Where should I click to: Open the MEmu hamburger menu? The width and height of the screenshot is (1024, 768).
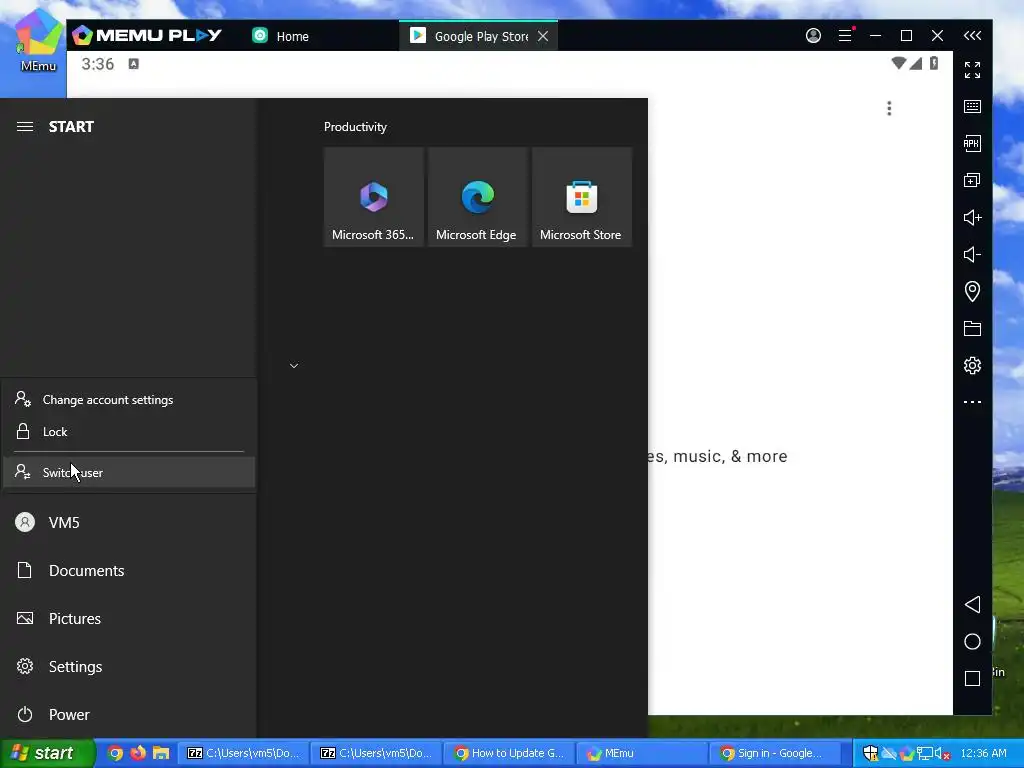click(x=845, y=35)
